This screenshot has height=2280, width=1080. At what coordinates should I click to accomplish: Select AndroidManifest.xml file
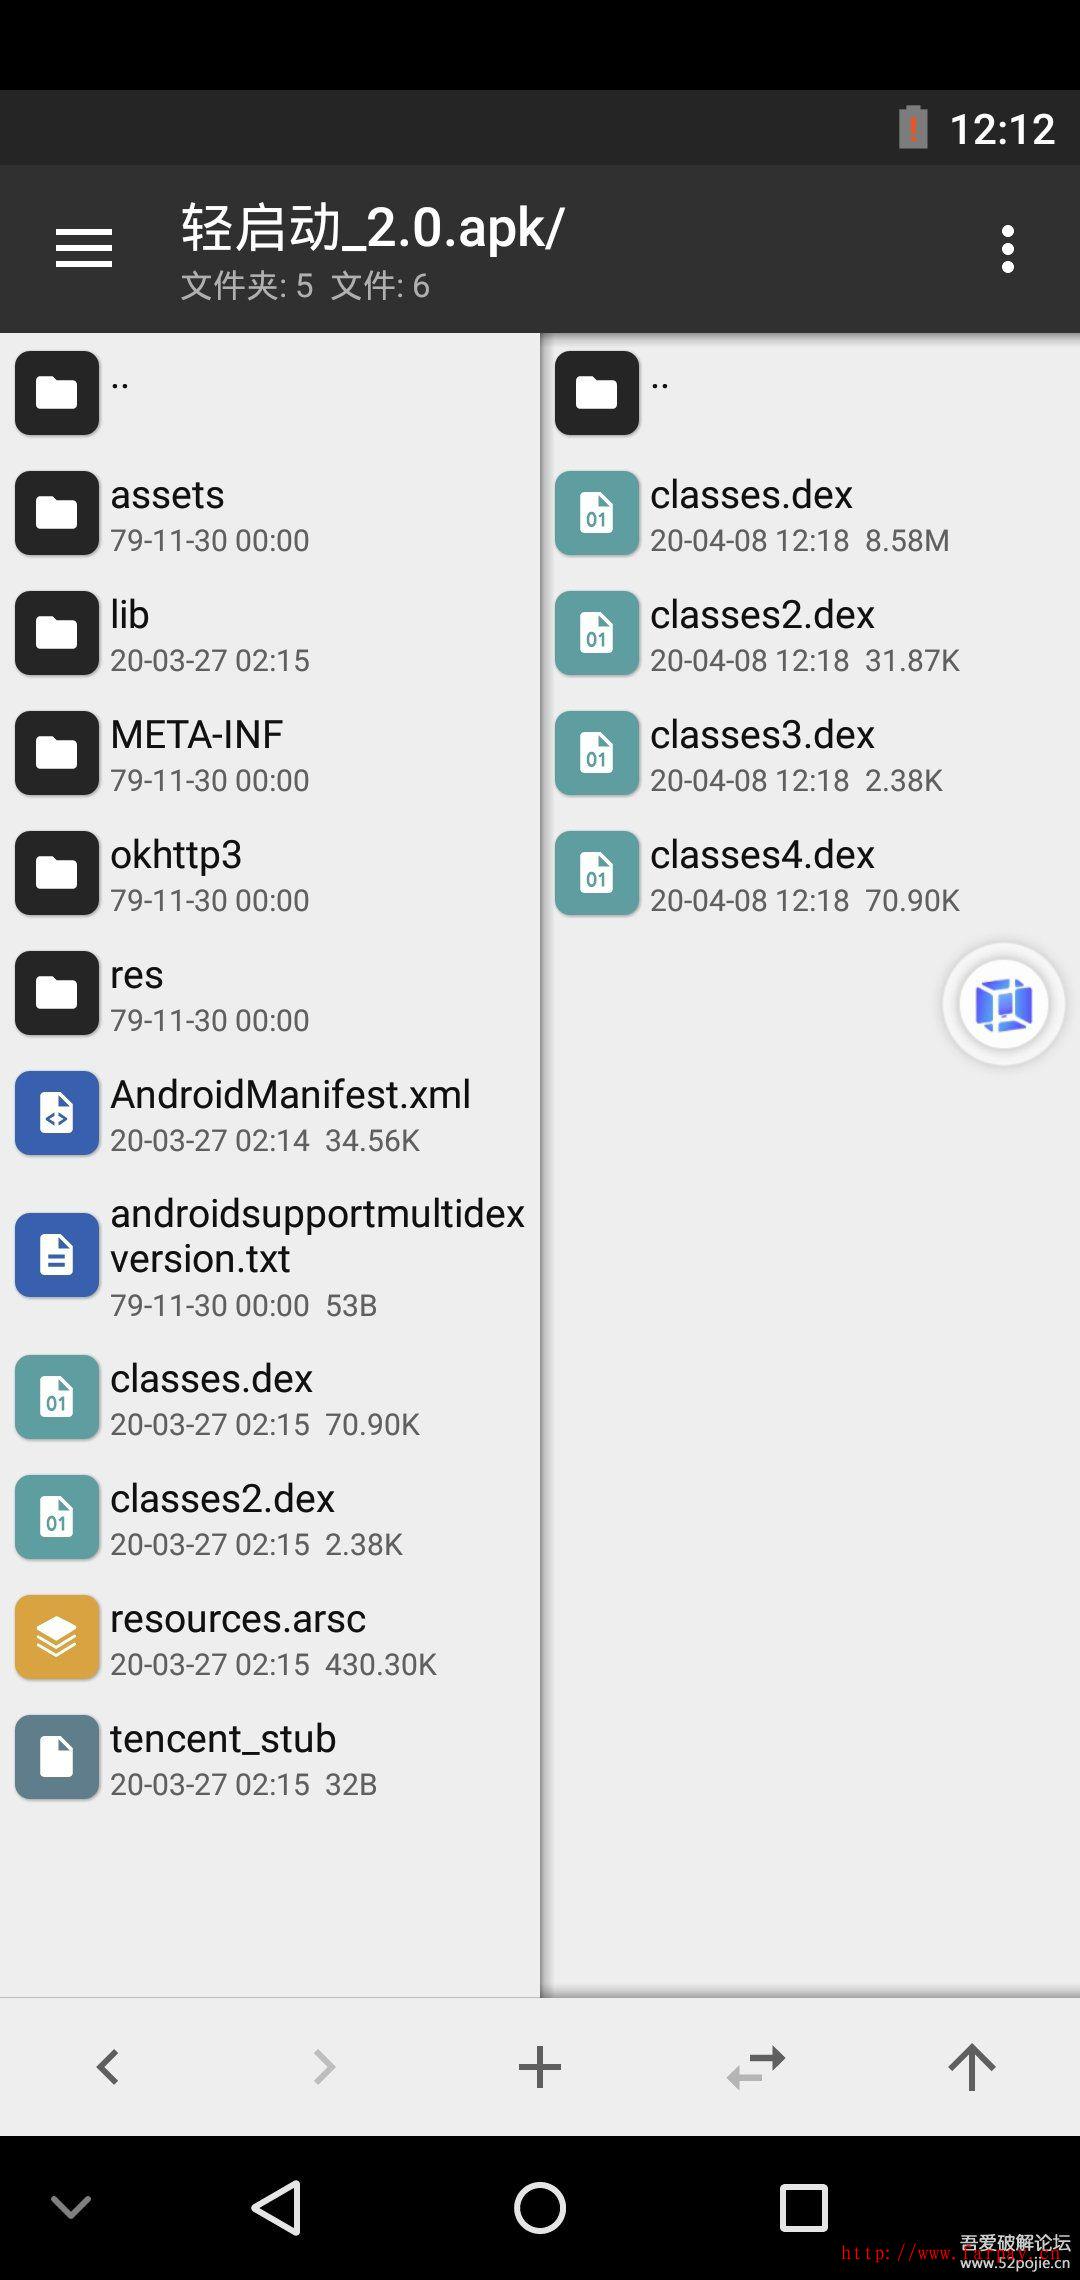point(290,1113)
